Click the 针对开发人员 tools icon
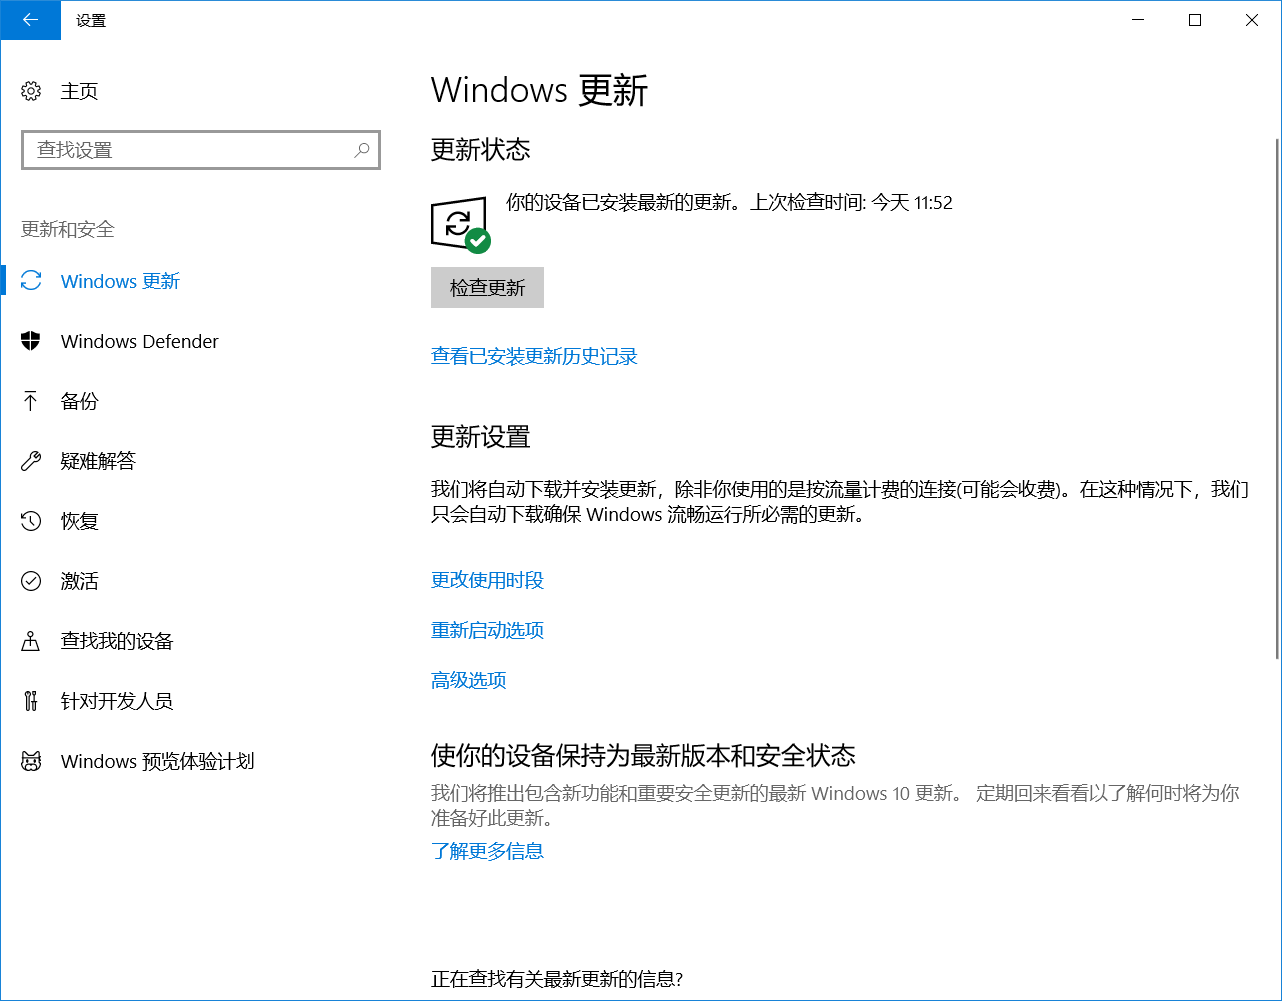 click(31, 701)
